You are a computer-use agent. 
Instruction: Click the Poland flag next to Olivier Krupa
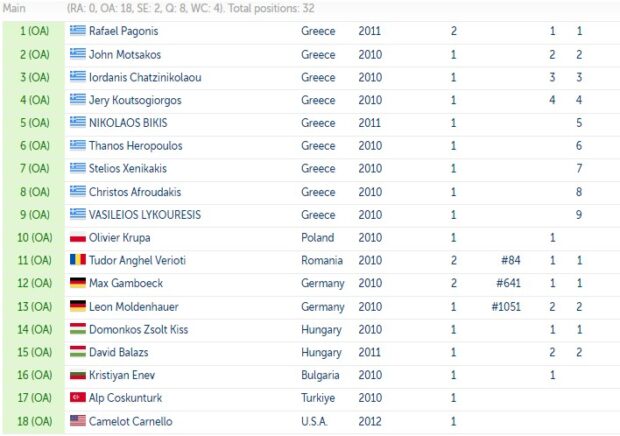[x=78, y=238]
